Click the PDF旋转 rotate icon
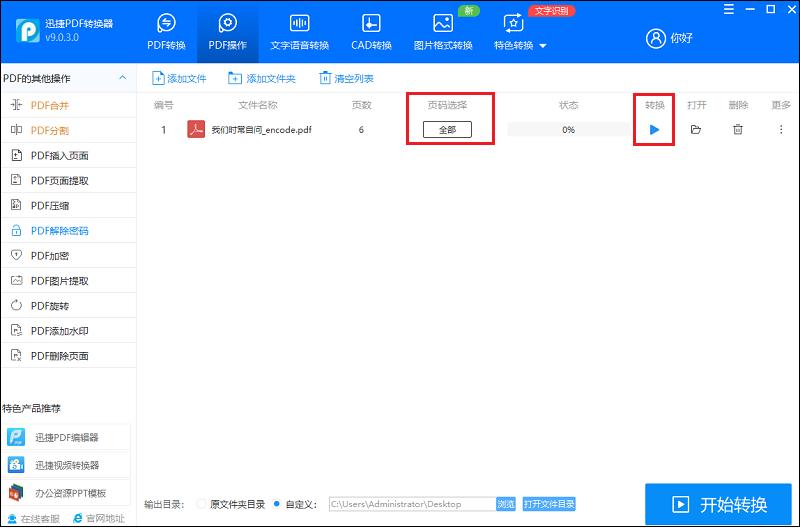 (x=16, y=305)
